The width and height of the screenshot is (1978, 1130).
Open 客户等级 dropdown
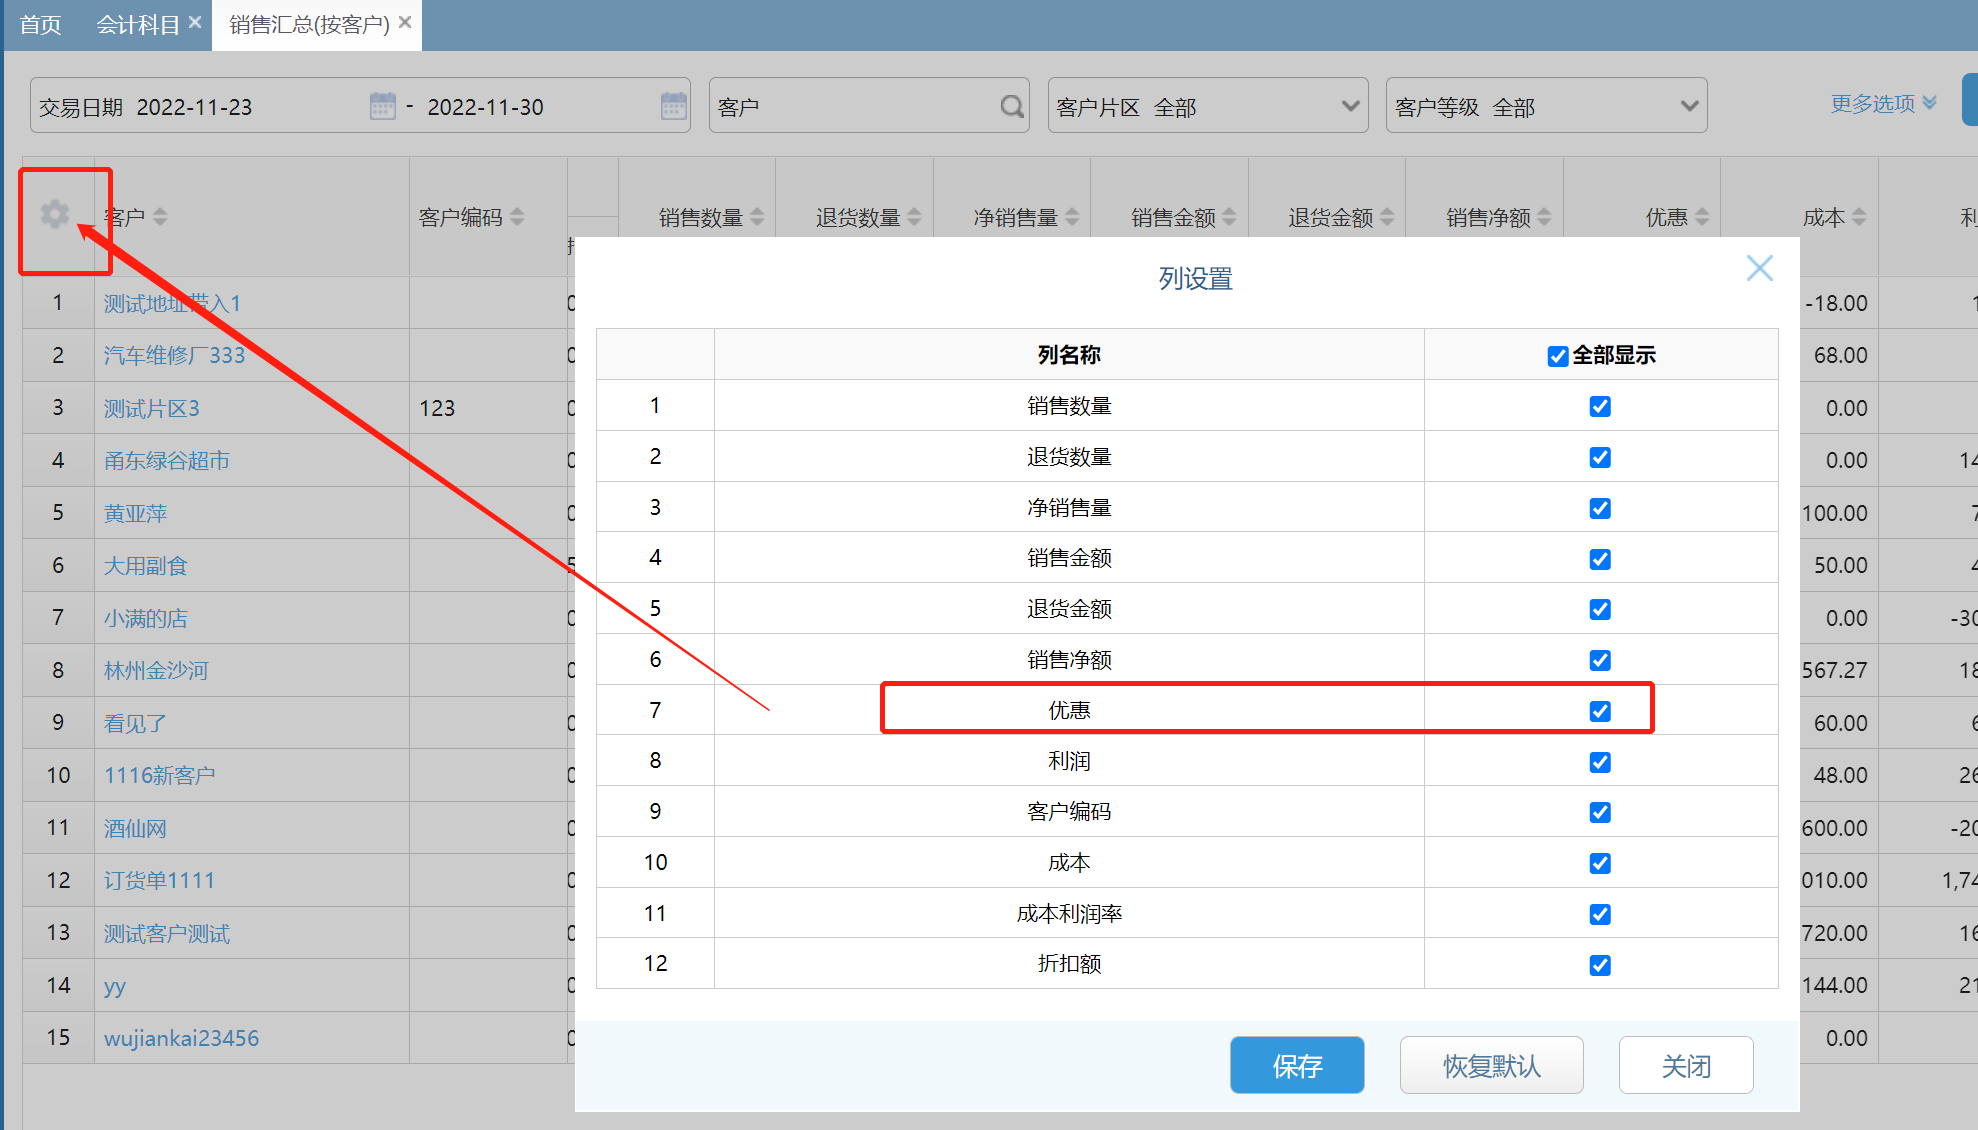1546,106
